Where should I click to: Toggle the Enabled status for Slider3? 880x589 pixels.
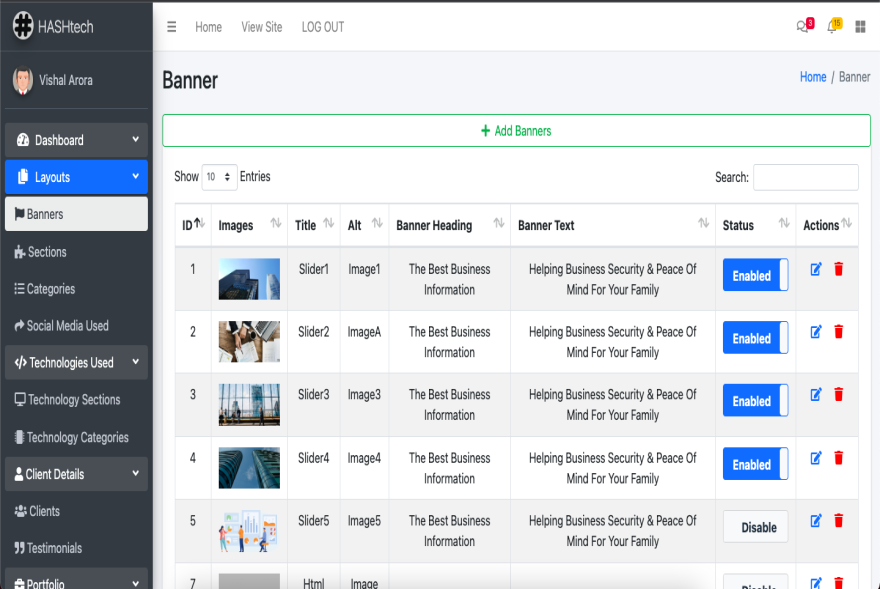point(755,401)
